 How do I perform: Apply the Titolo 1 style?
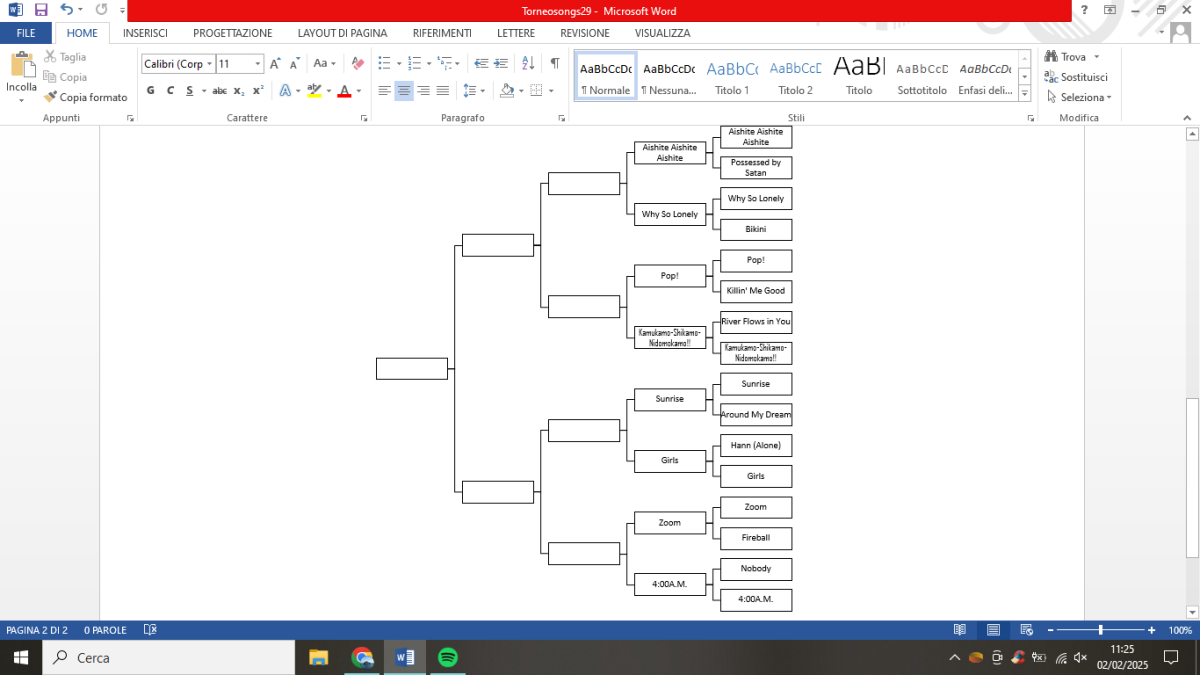pos(732,78)
